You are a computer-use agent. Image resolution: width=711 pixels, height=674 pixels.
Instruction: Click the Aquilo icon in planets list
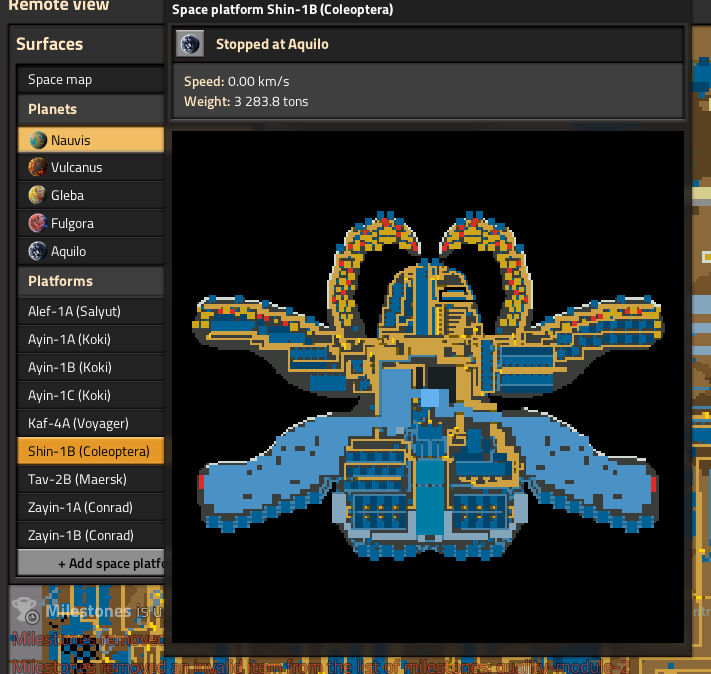(38, 251)
